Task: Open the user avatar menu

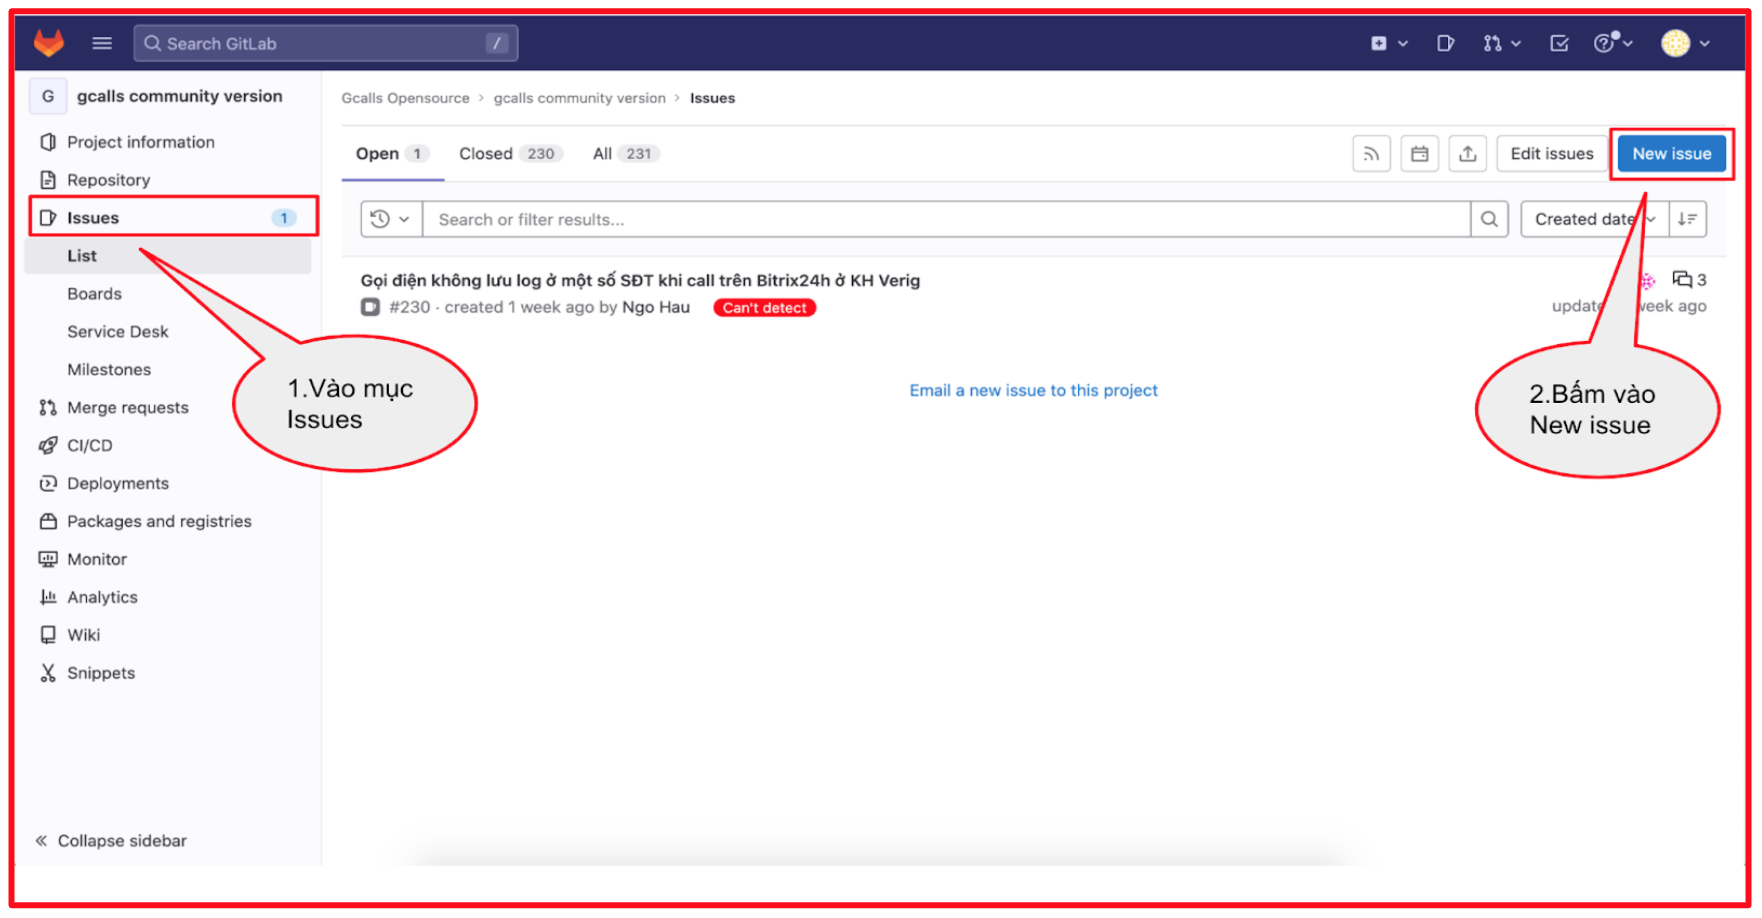Action: pyautogui.click(x=1684, y=43)
